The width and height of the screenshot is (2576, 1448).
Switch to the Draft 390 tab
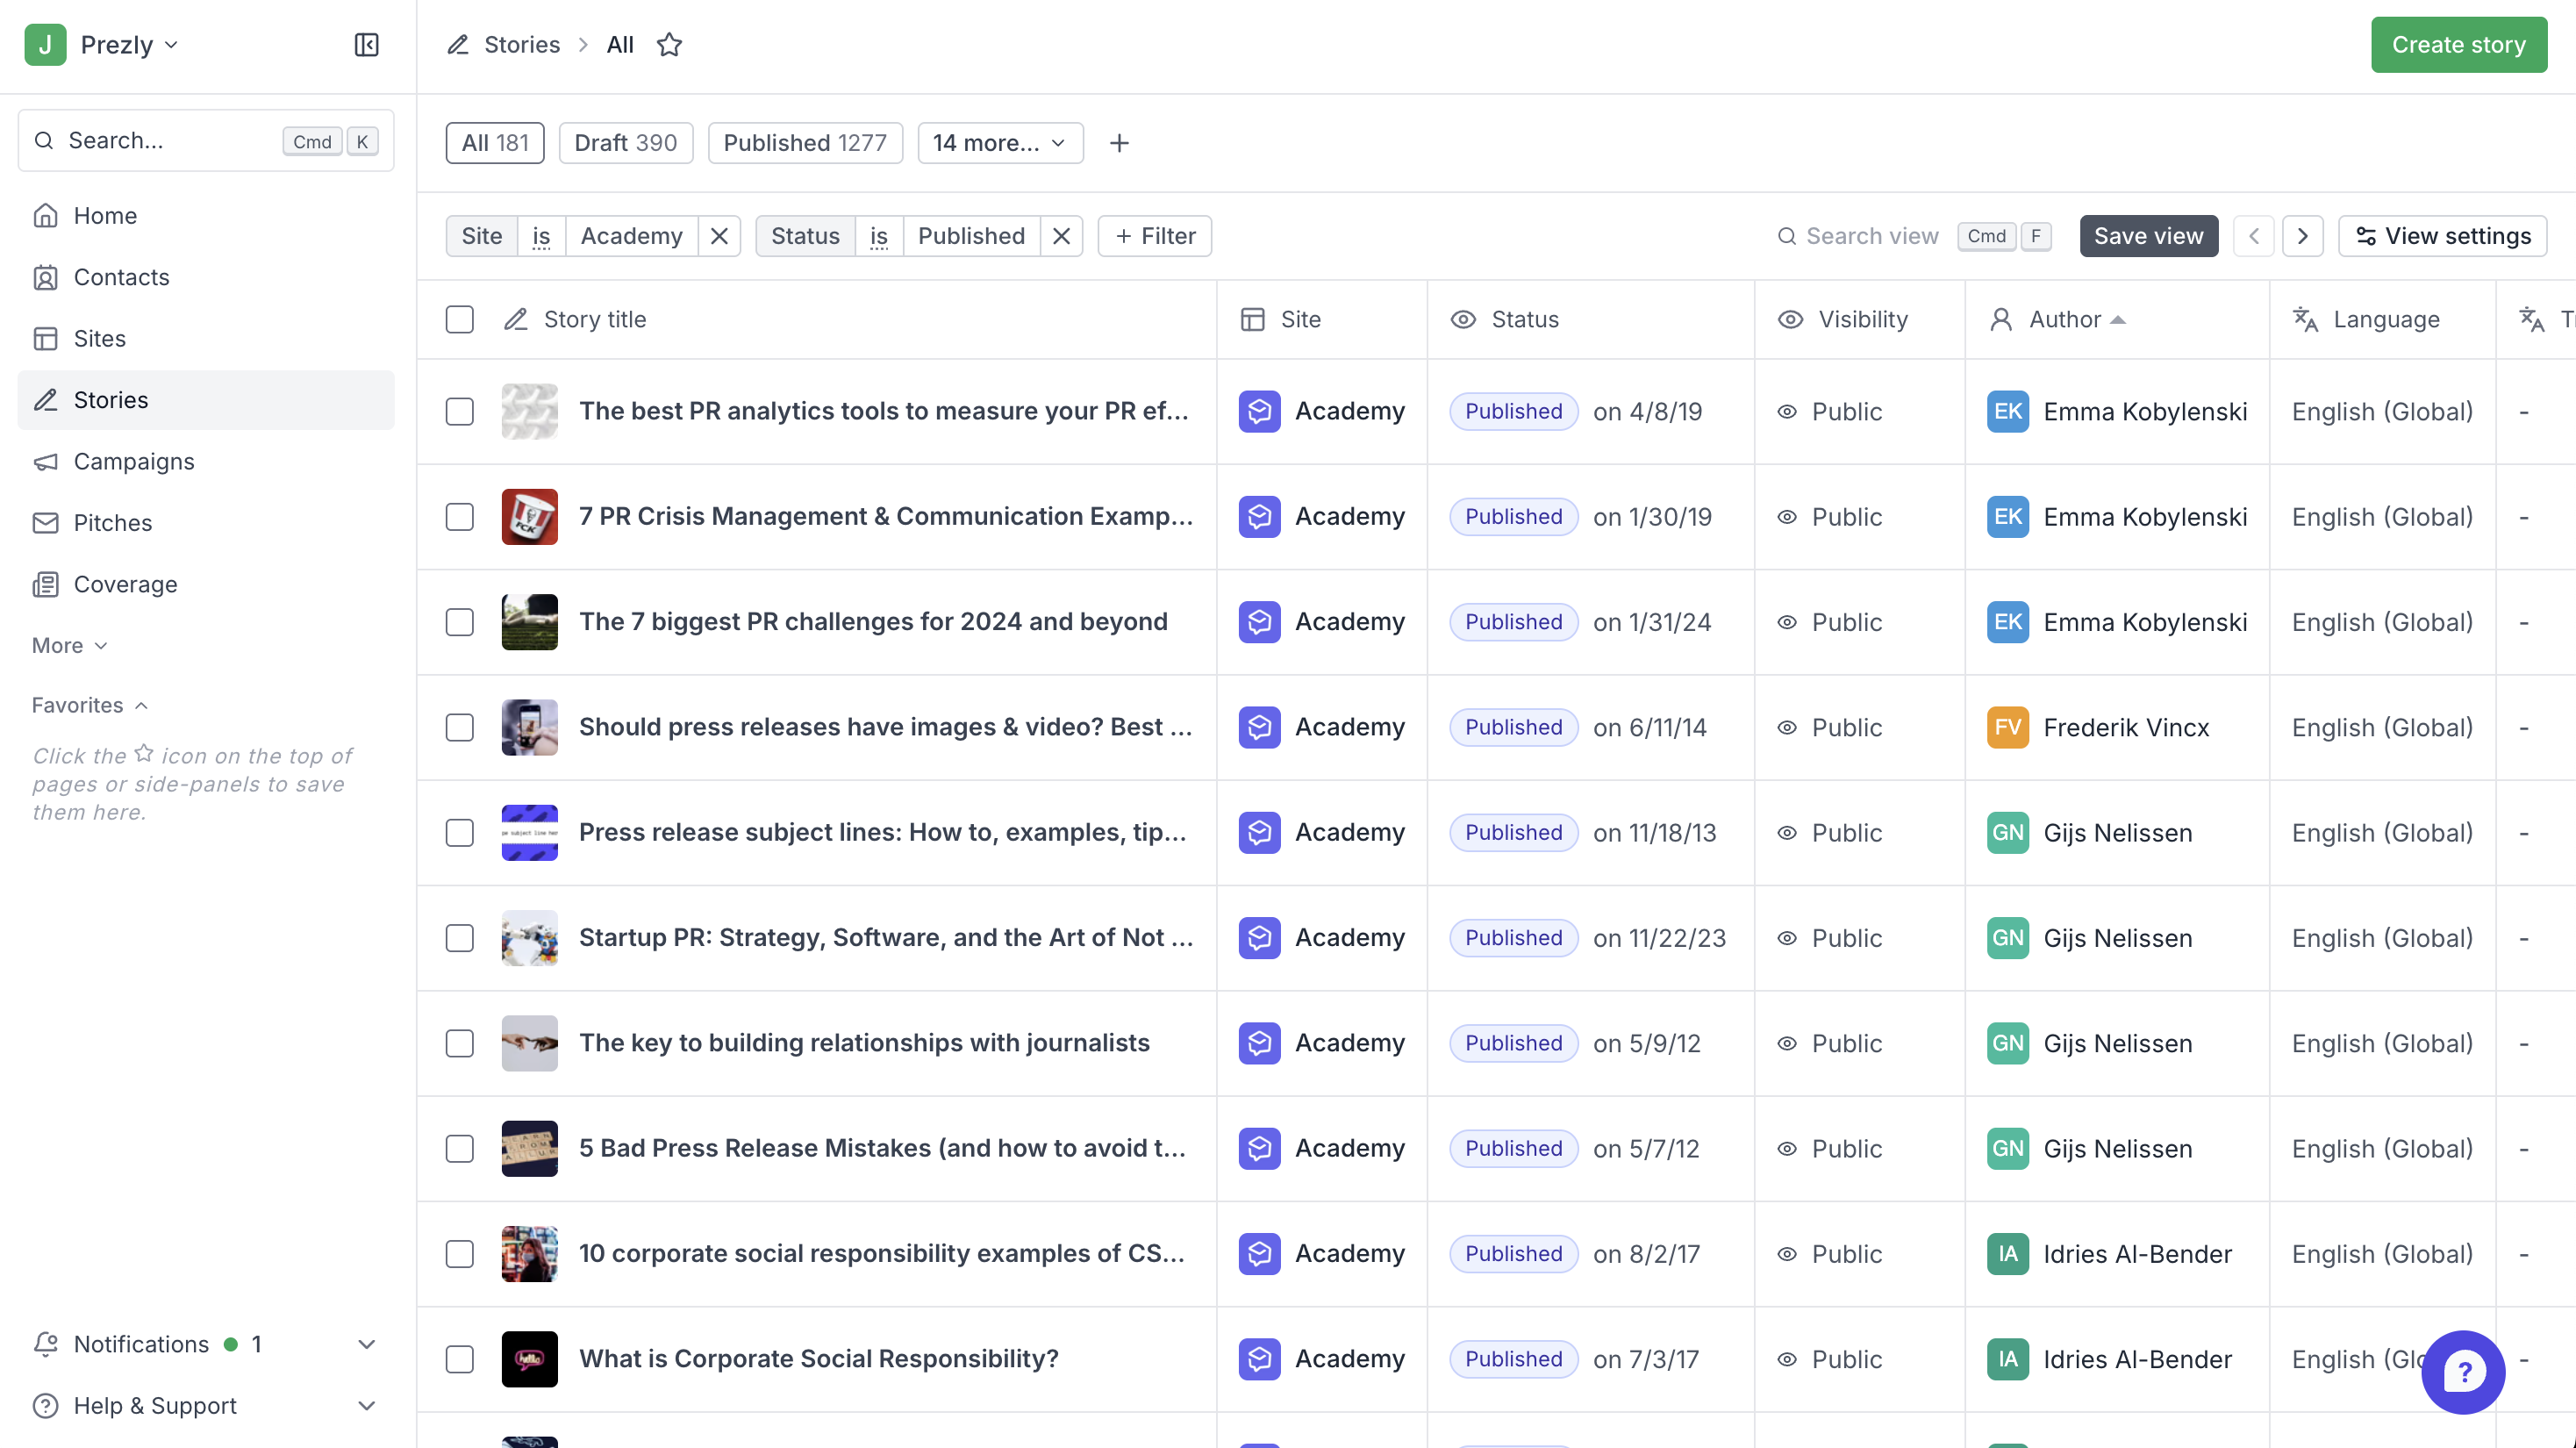tap(625, 143)
